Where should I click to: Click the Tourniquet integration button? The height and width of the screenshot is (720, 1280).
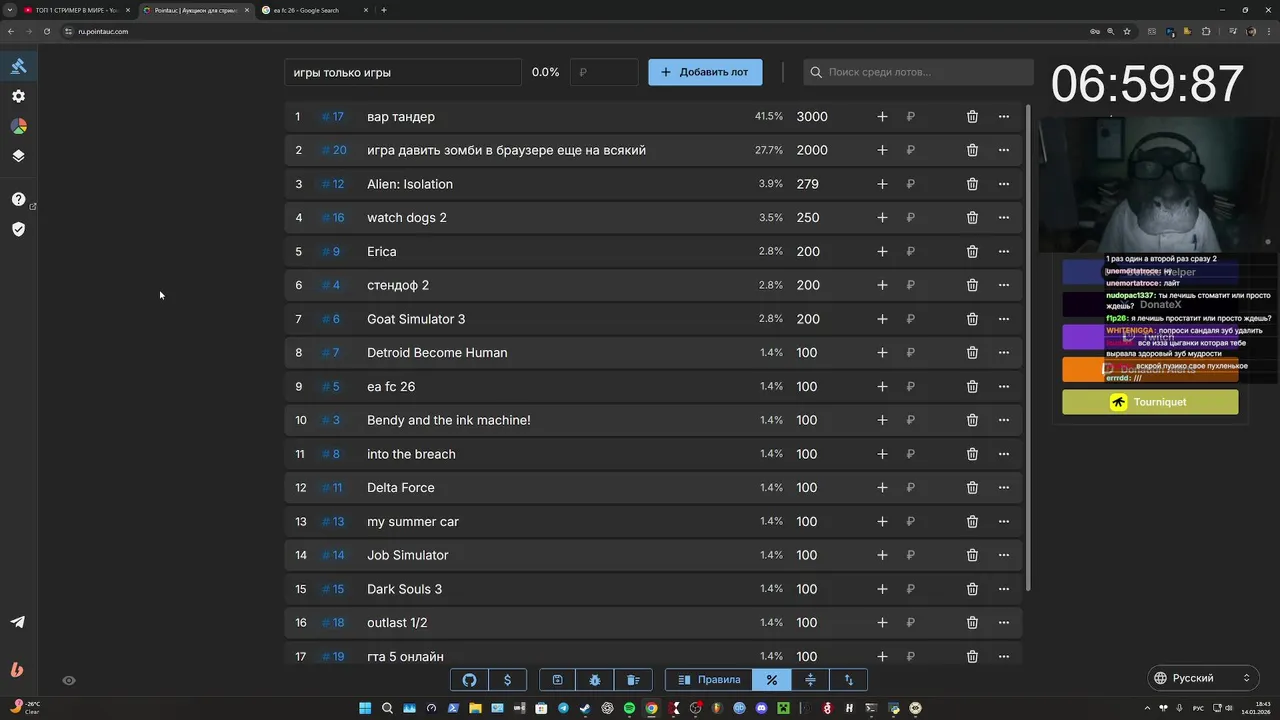[1150, 402]
